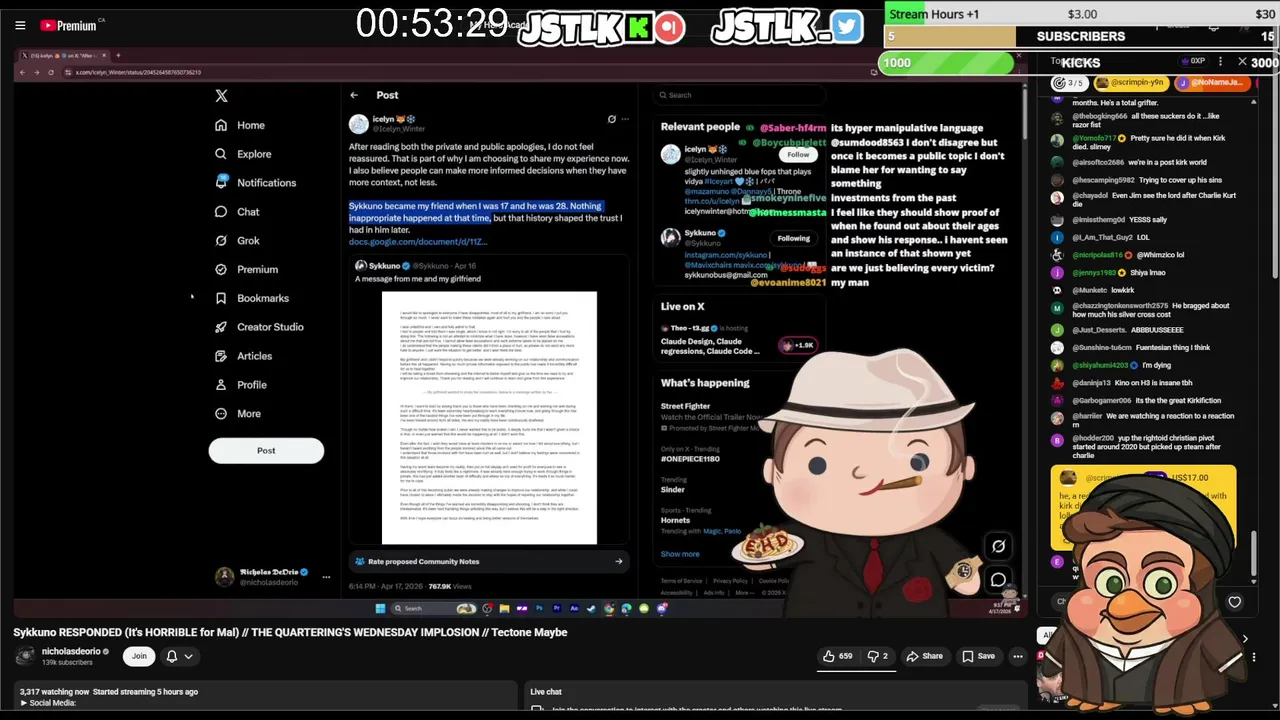Open the three-dot menu on icelyn's post

625,119
